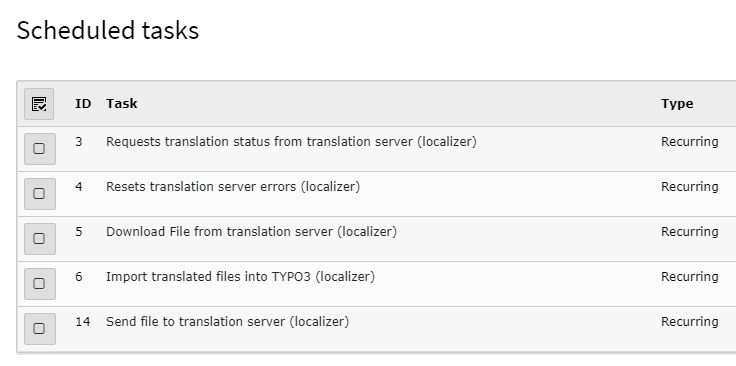Click ID number 6 in the table
This screenshot has width=736, height=366.
78,277
